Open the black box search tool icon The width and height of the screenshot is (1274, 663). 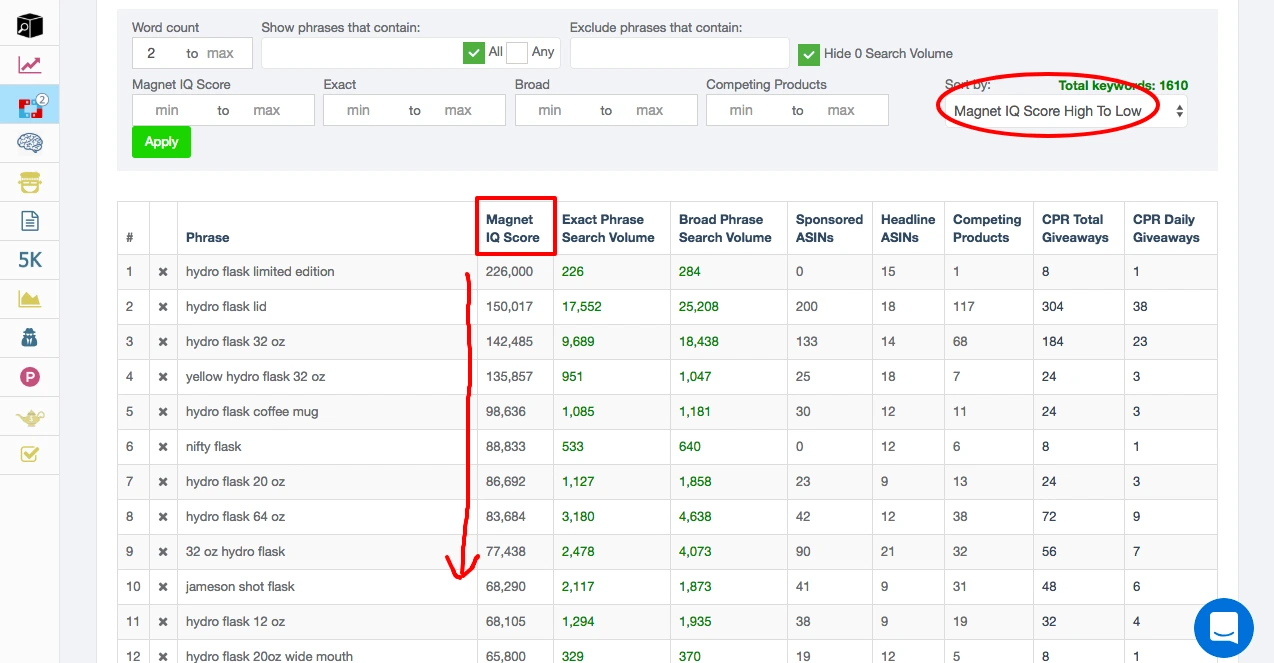(30, 26)
